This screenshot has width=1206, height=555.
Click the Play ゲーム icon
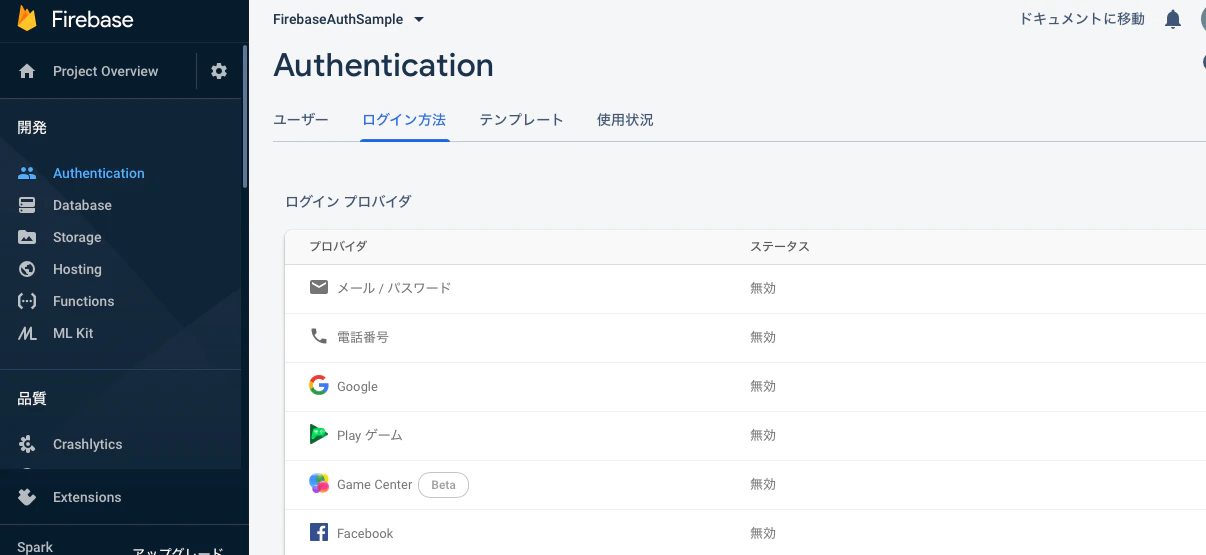(319, 434)
